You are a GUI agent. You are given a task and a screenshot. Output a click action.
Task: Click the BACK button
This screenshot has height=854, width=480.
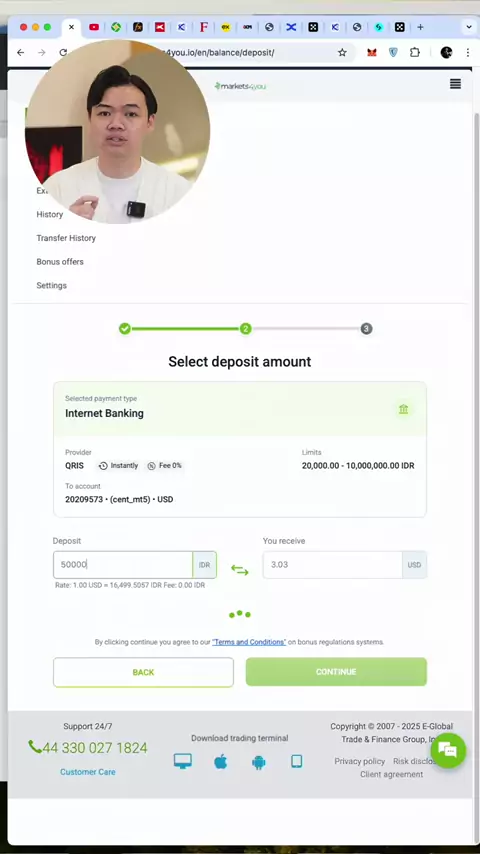143,672
